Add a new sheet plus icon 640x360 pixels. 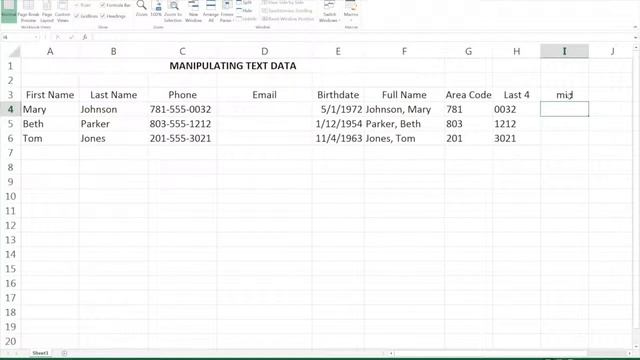coord(64,353)
